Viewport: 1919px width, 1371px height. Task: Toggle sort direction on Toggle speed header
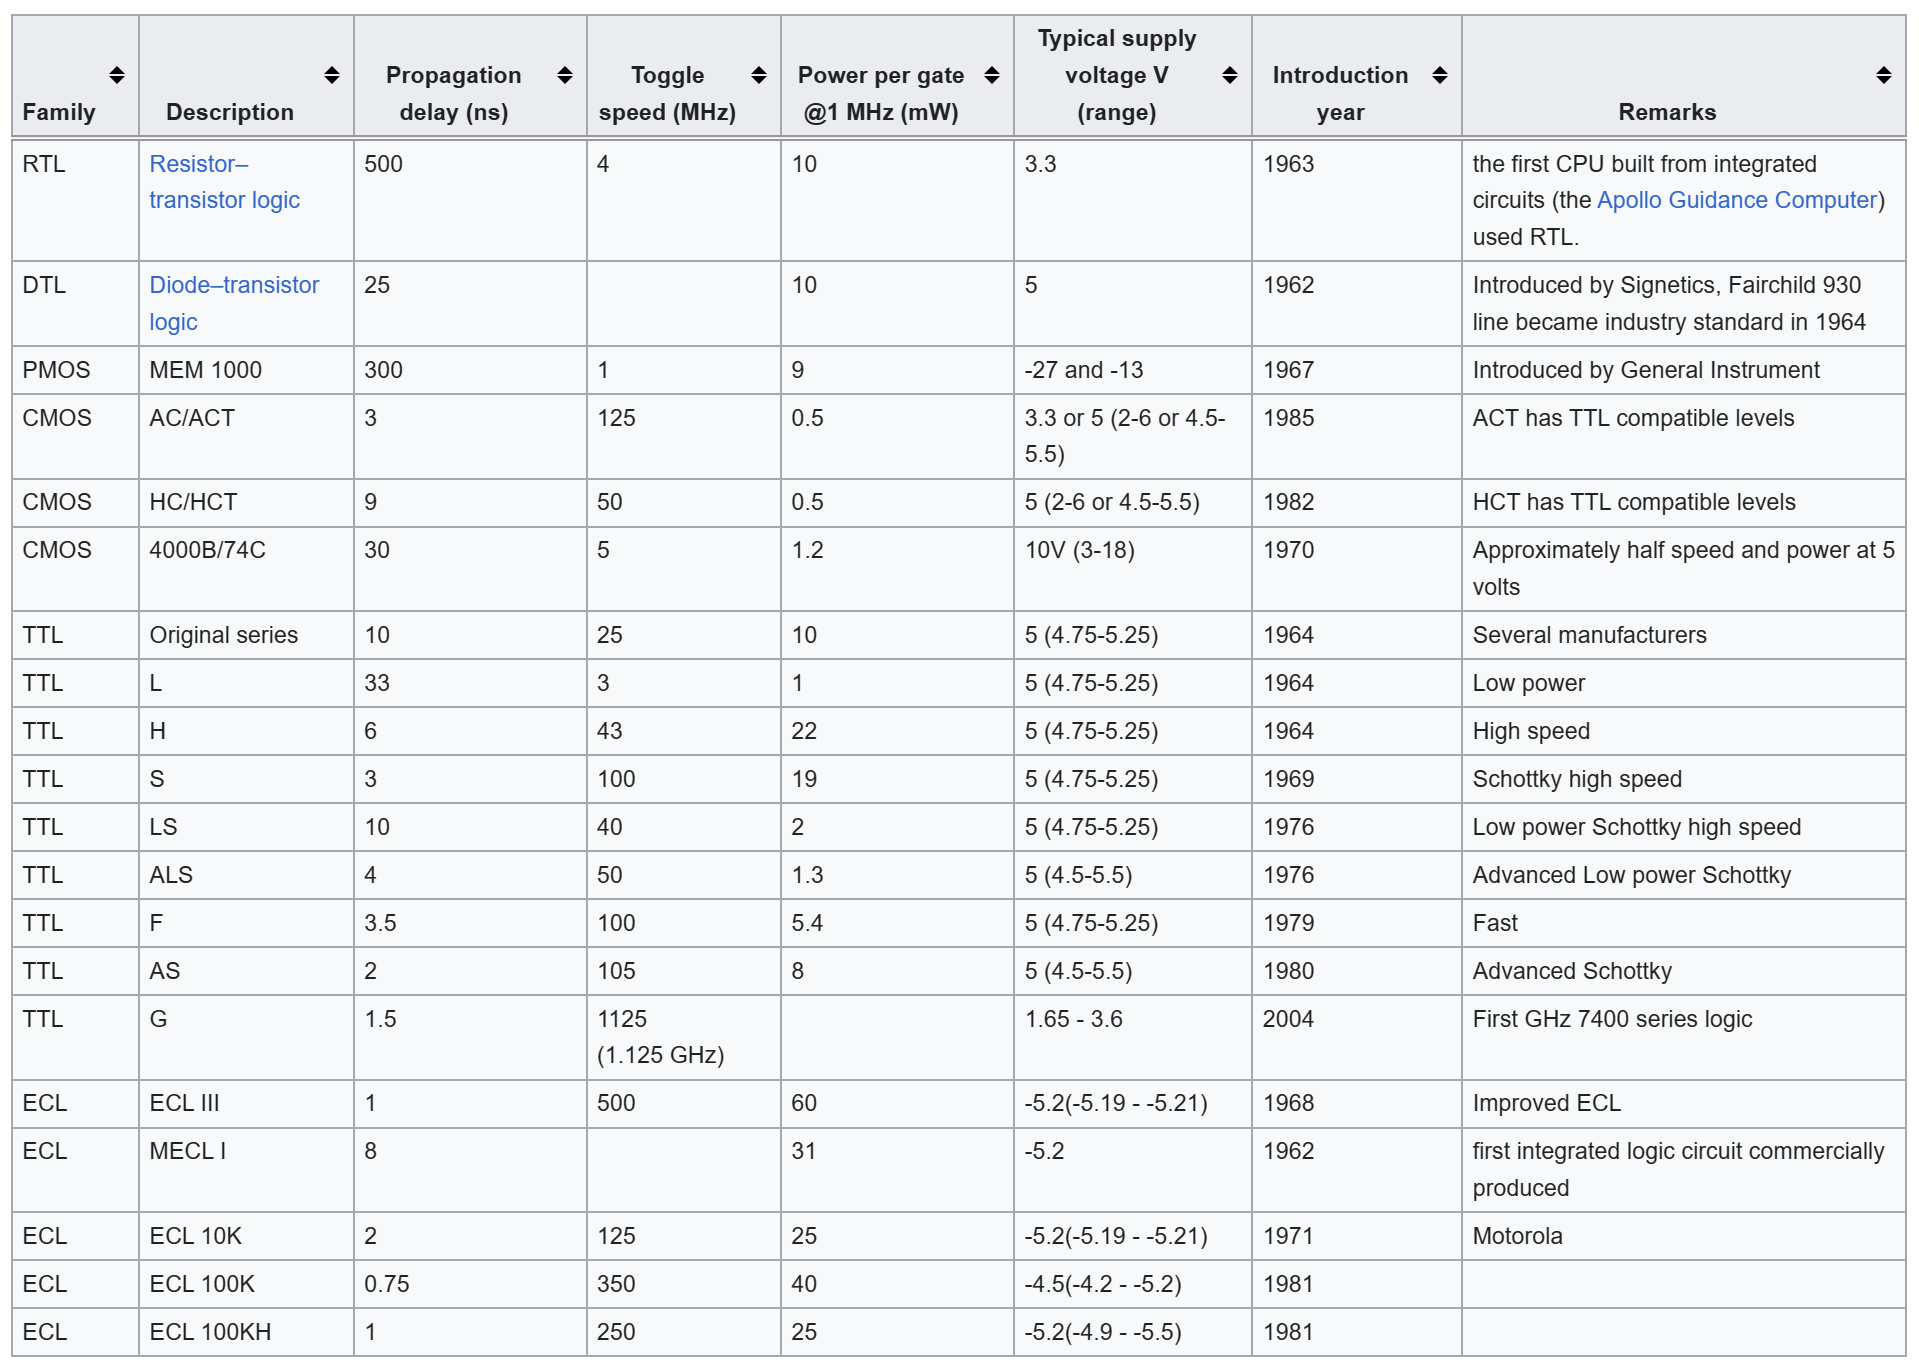coord(757,74)
